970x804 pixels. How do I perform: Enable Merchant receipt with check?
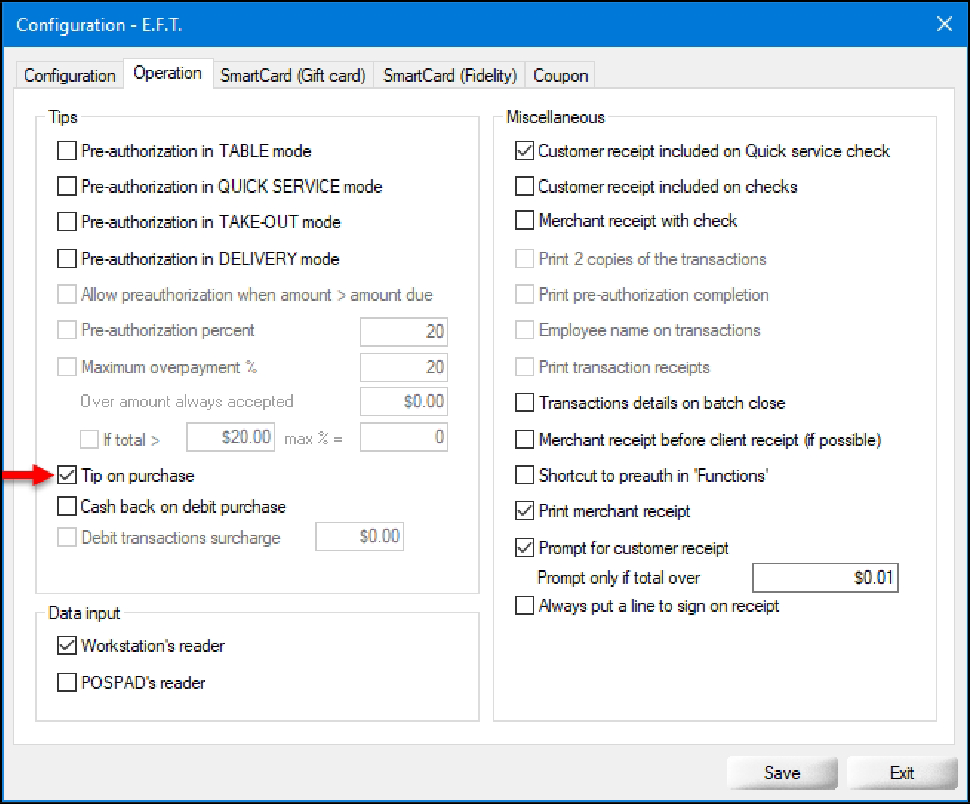[524, 221]
